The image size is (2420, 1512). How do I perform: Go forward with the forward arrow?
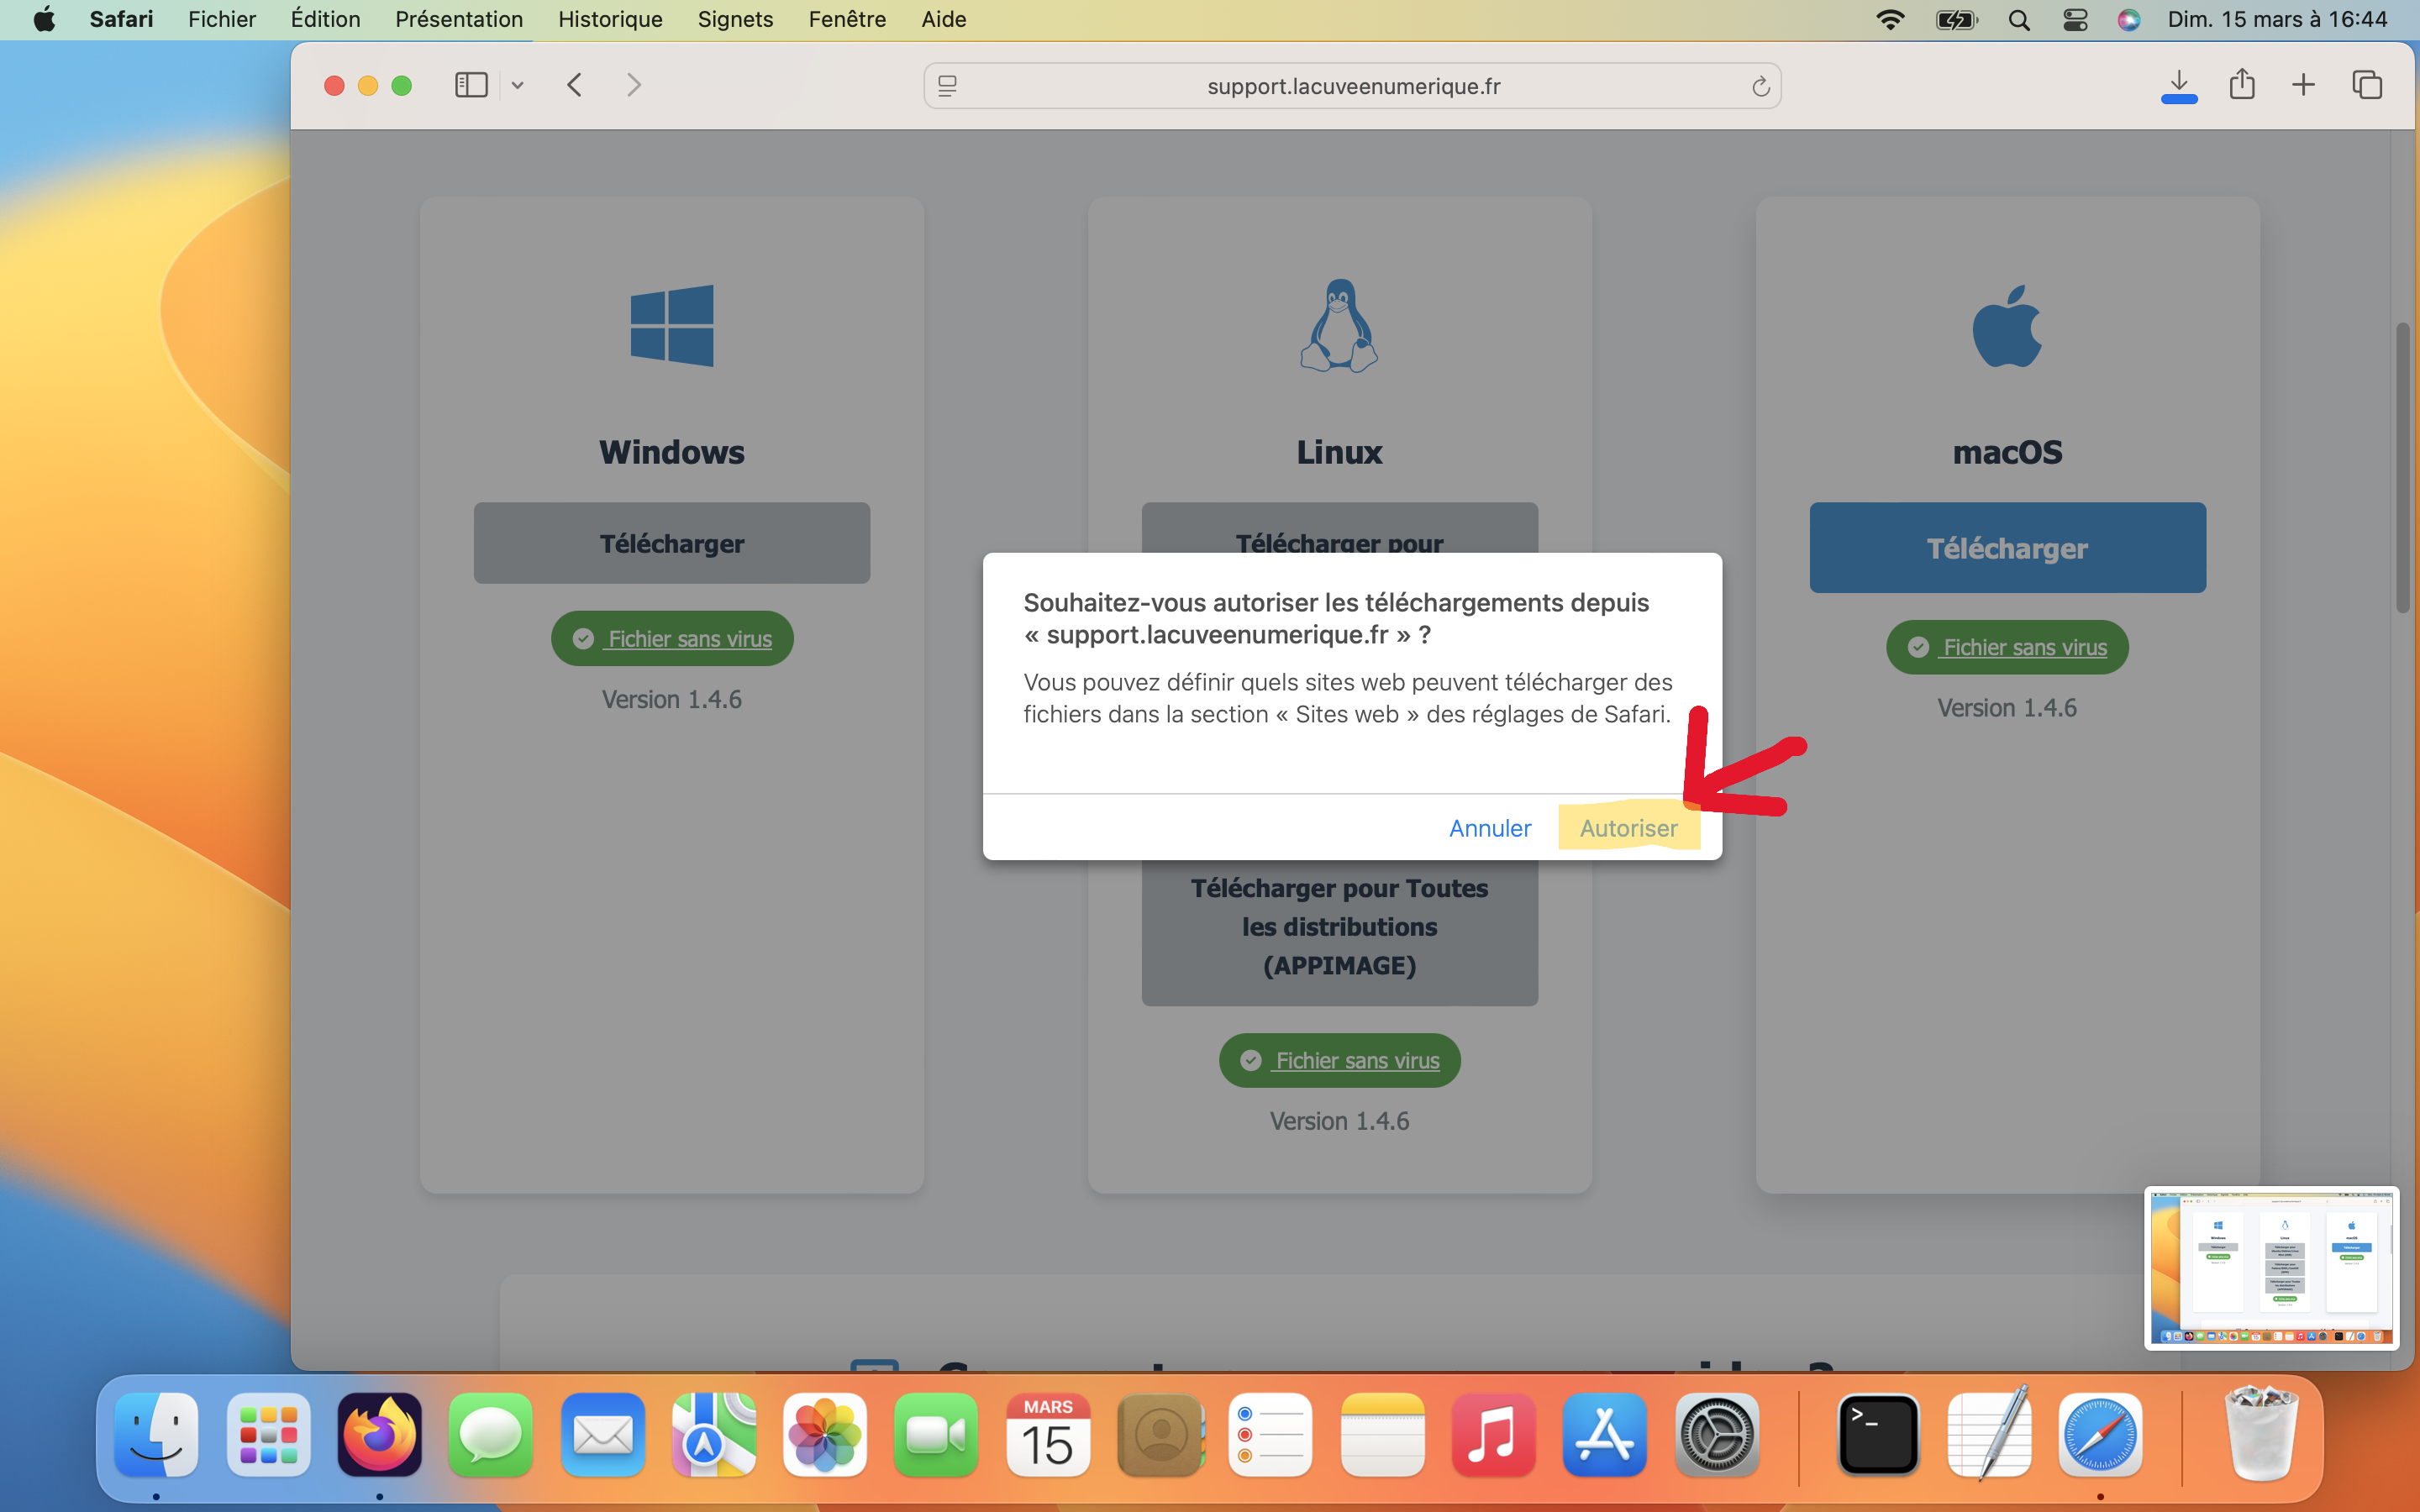(633, 85)
